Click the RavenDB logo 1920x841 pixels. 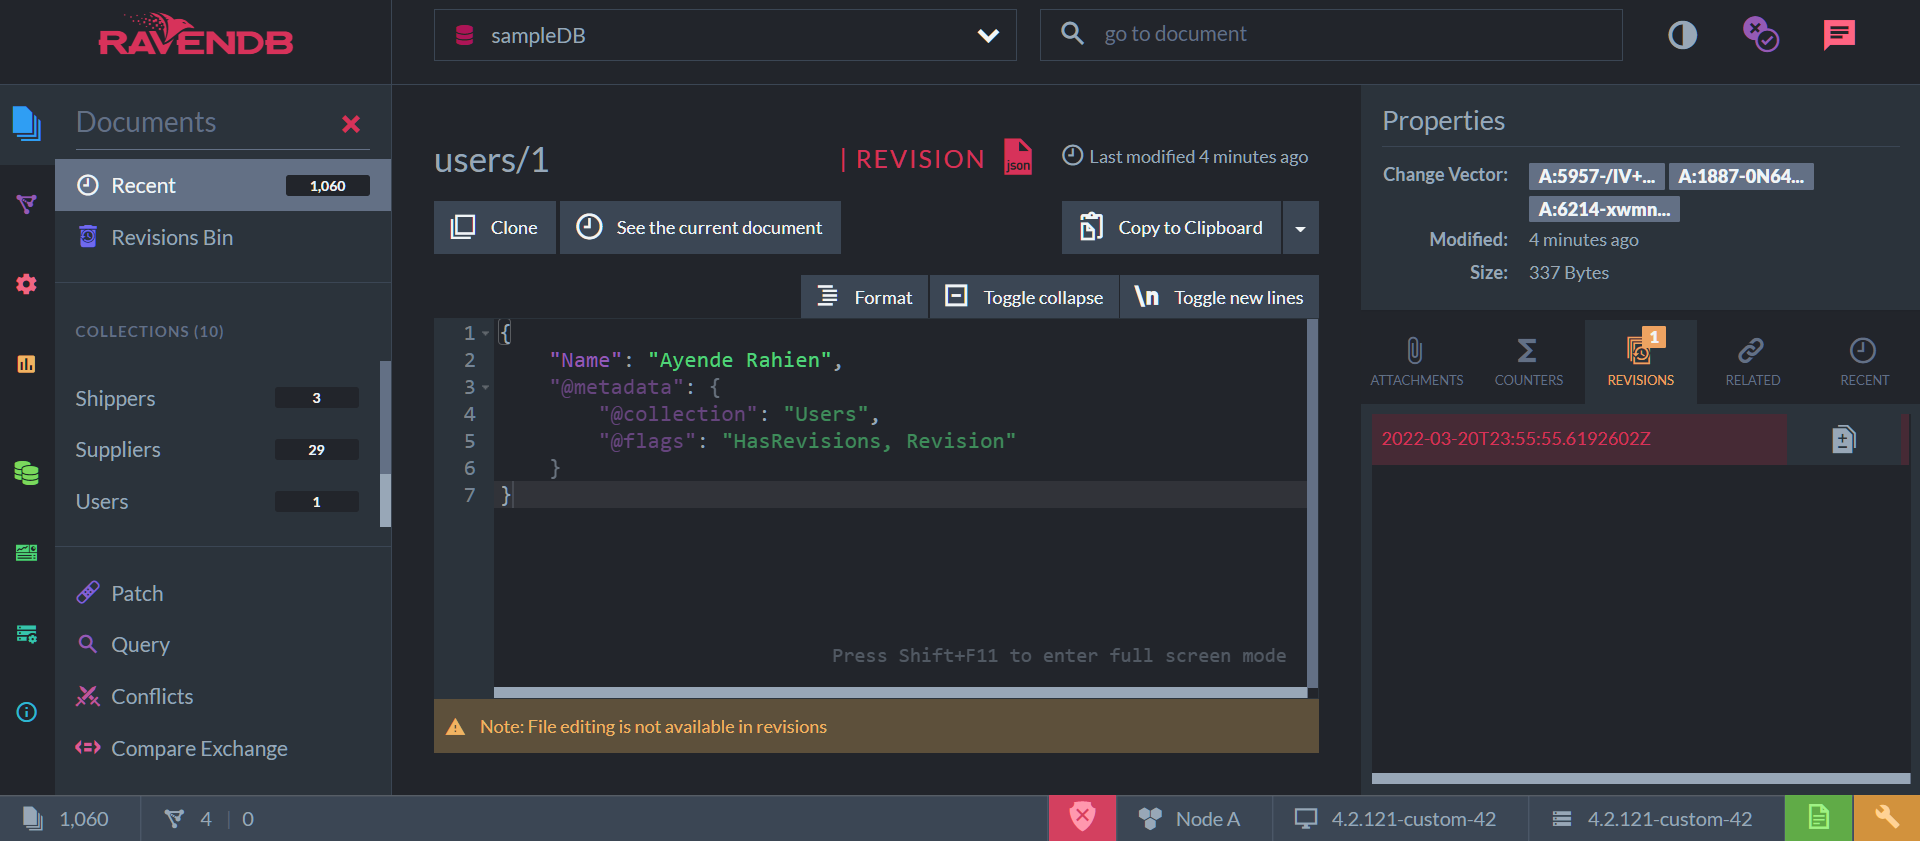pyautogui.click(x=196, y=35)
